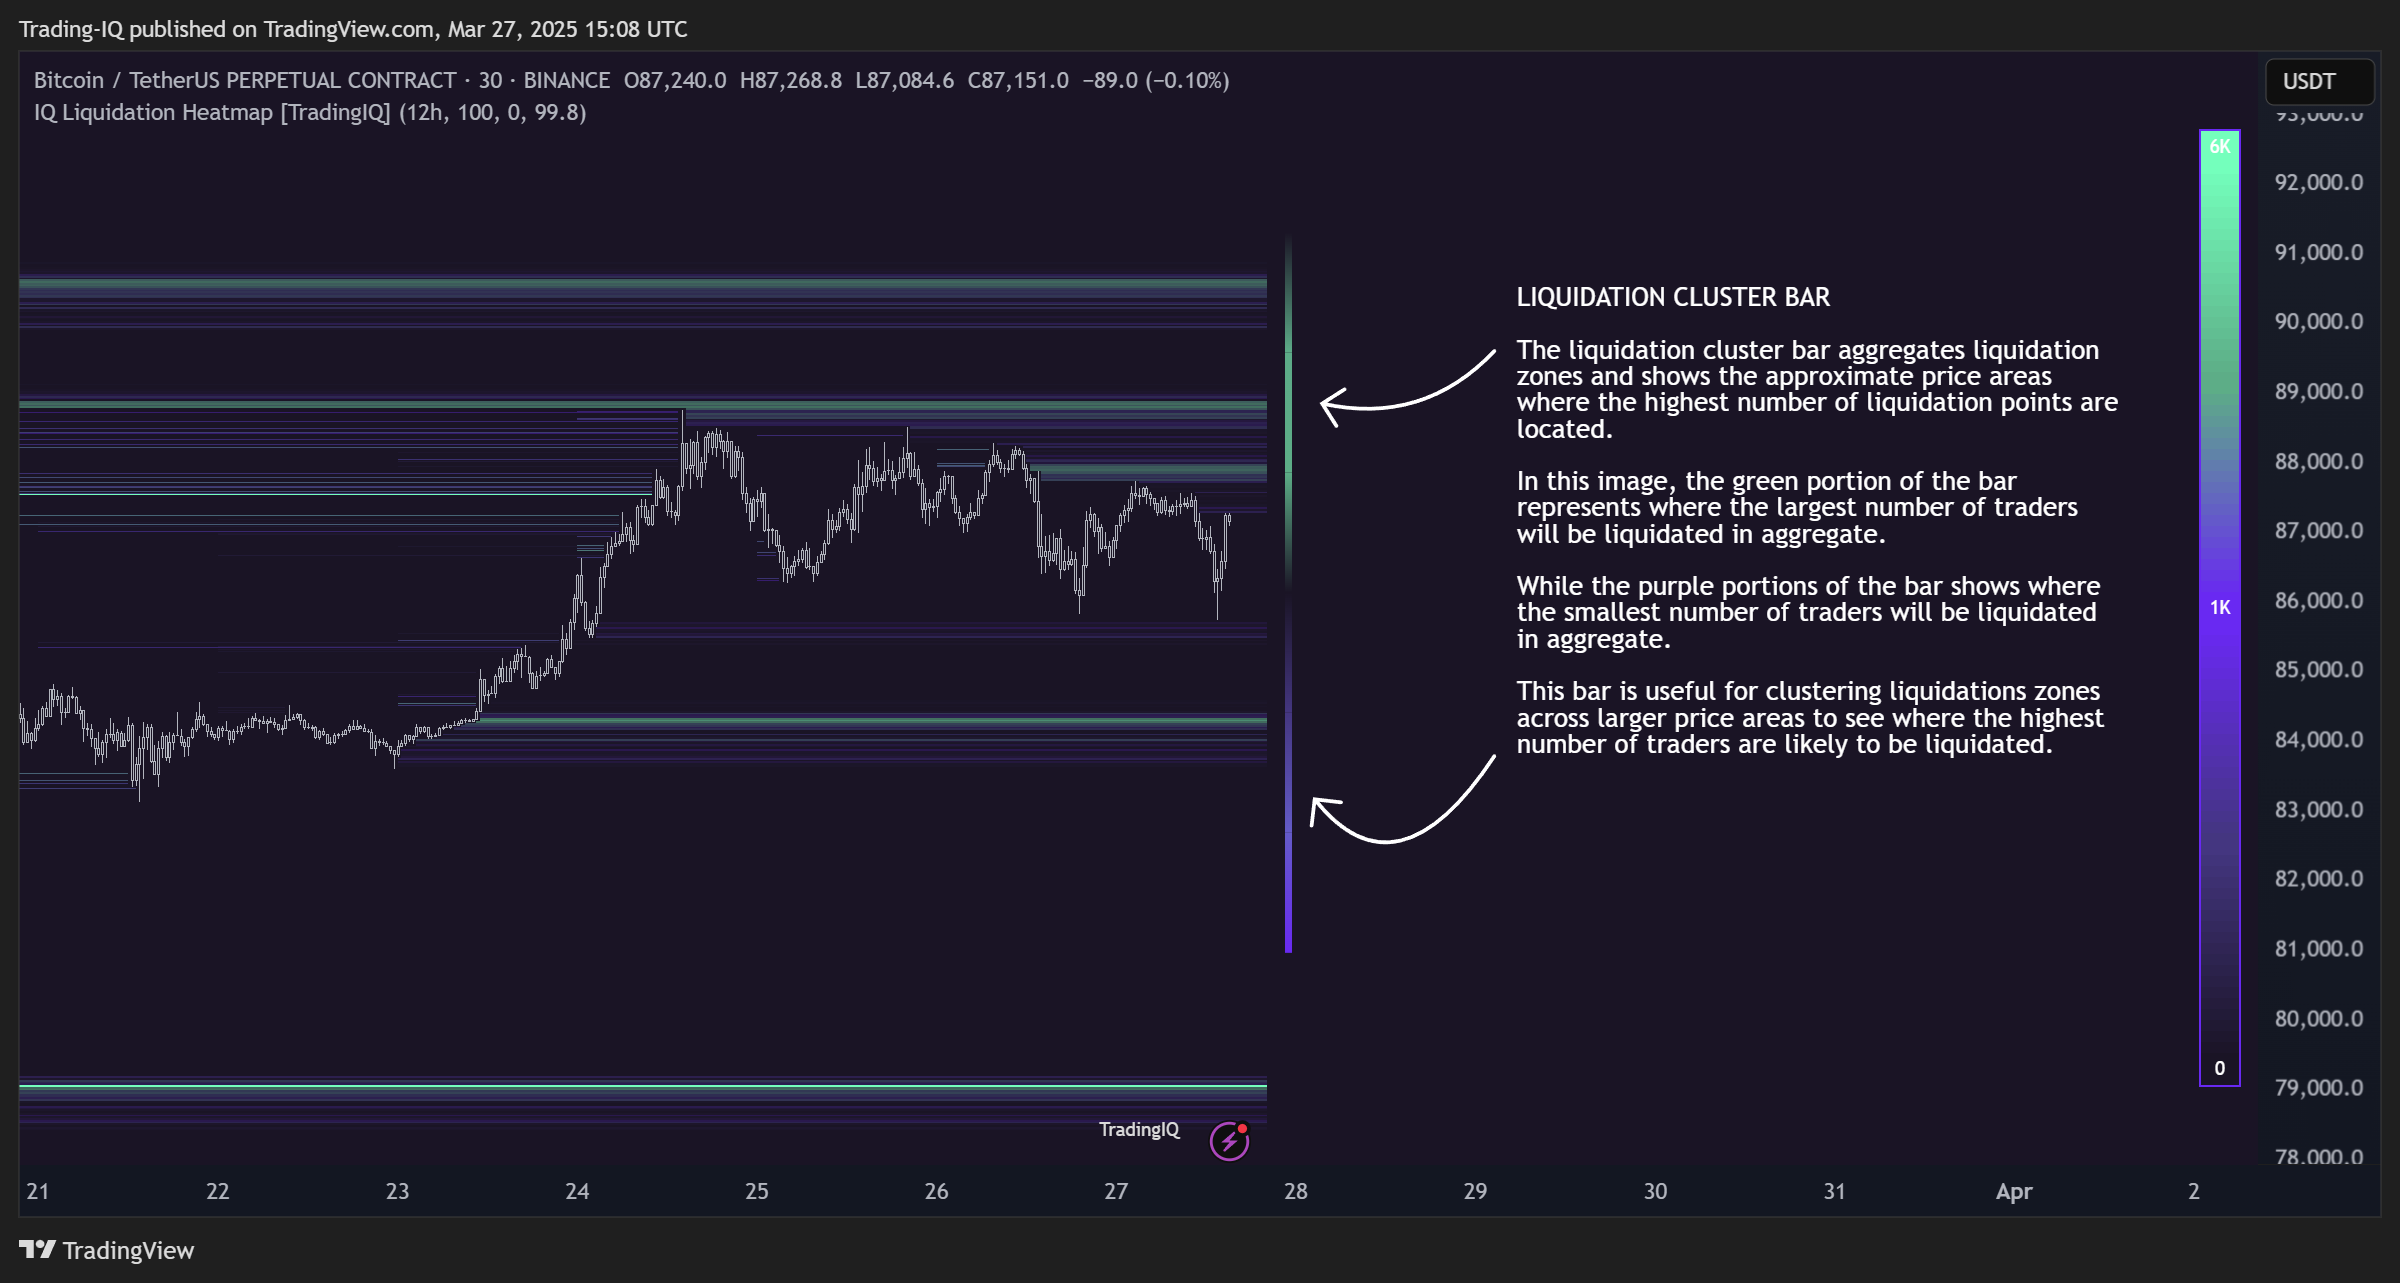Click the Apr label on time axis

pos(2014,1191)
